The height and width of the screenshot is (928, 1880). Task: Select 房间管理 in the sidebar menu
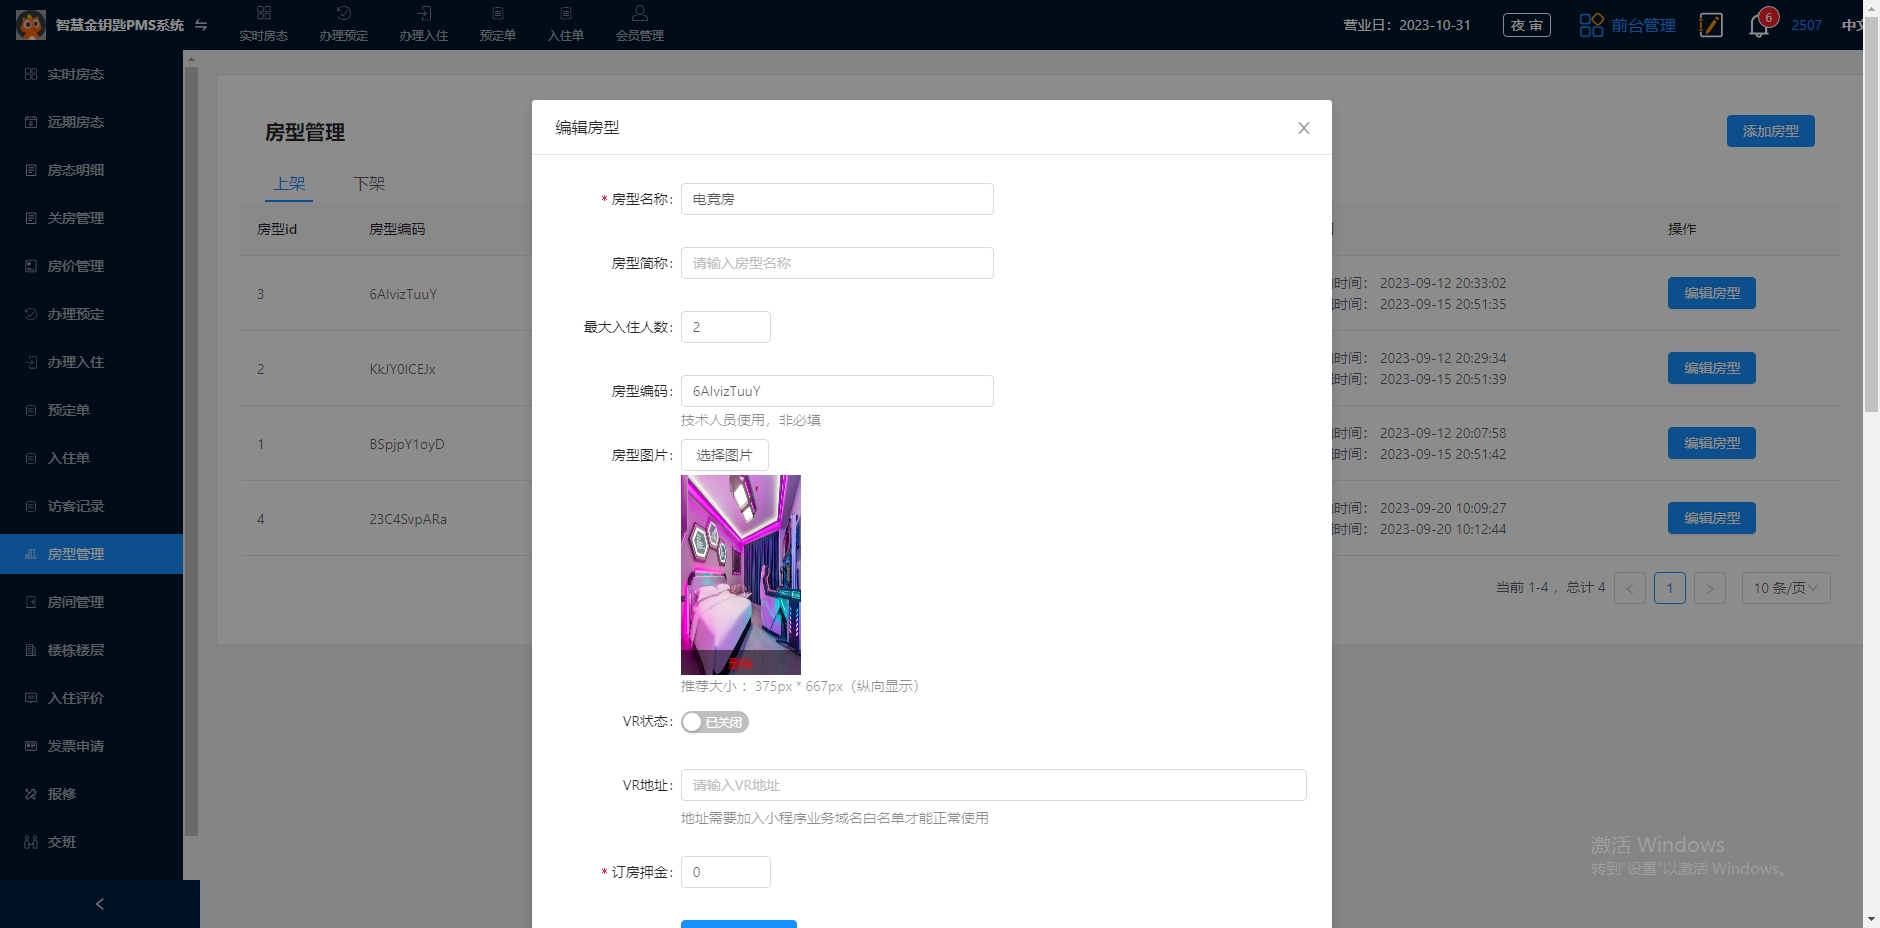[76, 602]
